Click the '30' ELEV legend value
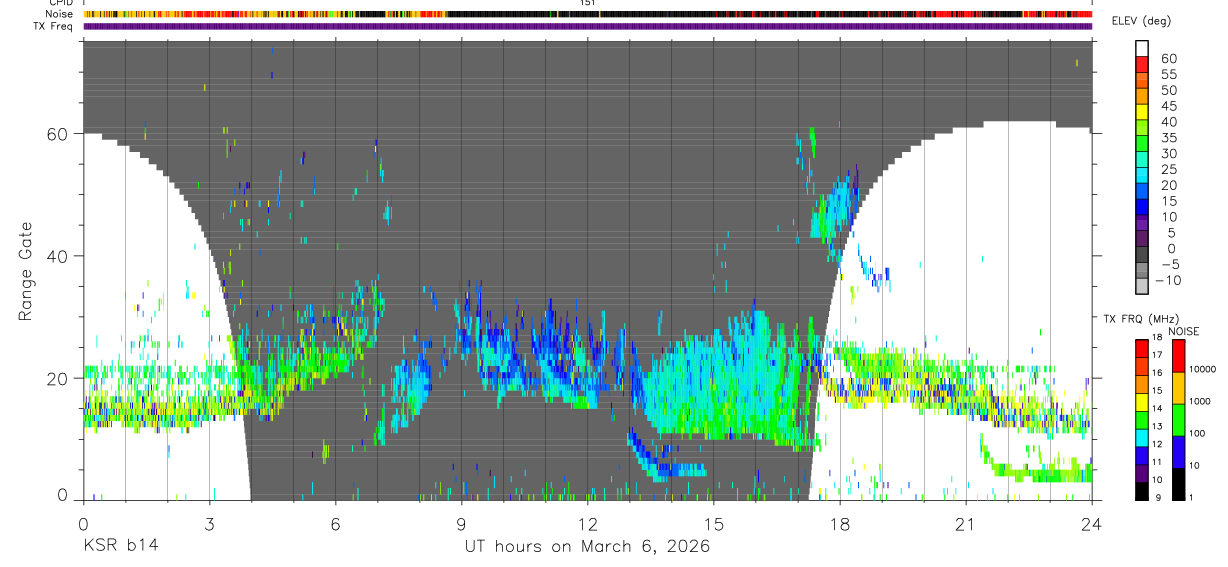This screenshot has width=1228, height=567. tap(1168, 154)
